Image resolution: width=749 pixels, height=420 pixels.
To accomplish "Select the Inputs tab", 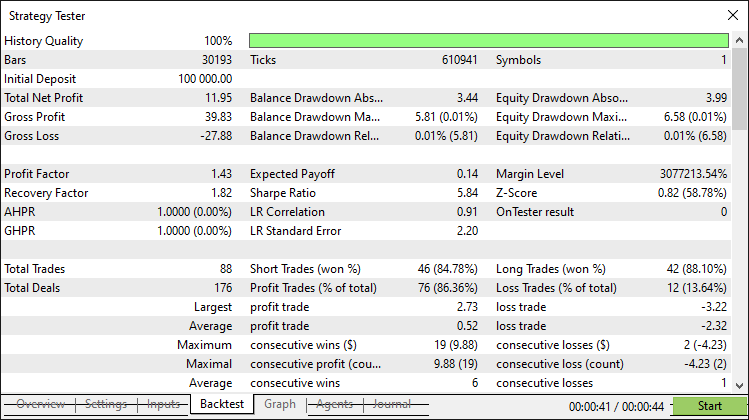I will (163, 404).
